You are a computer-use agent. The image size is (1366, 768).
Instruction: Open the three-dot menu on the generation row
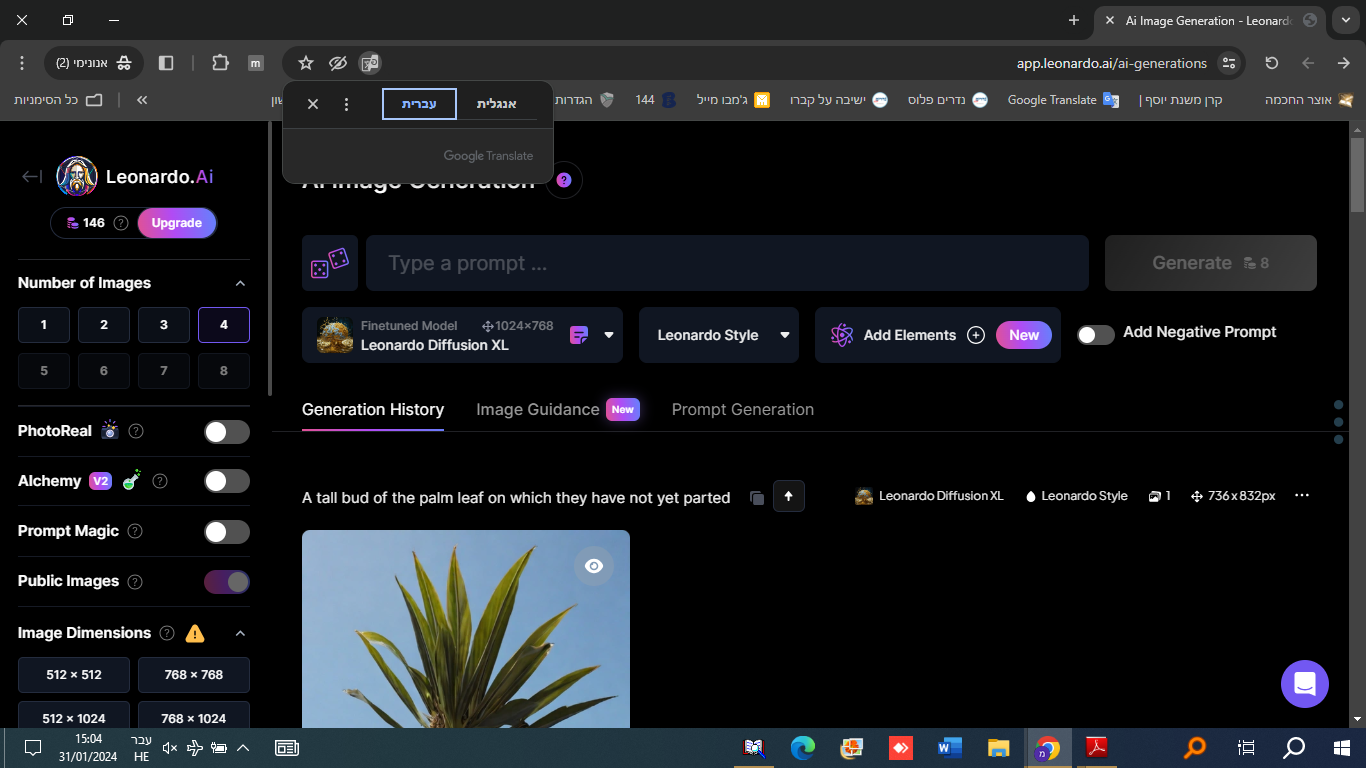coord(1301,495)
